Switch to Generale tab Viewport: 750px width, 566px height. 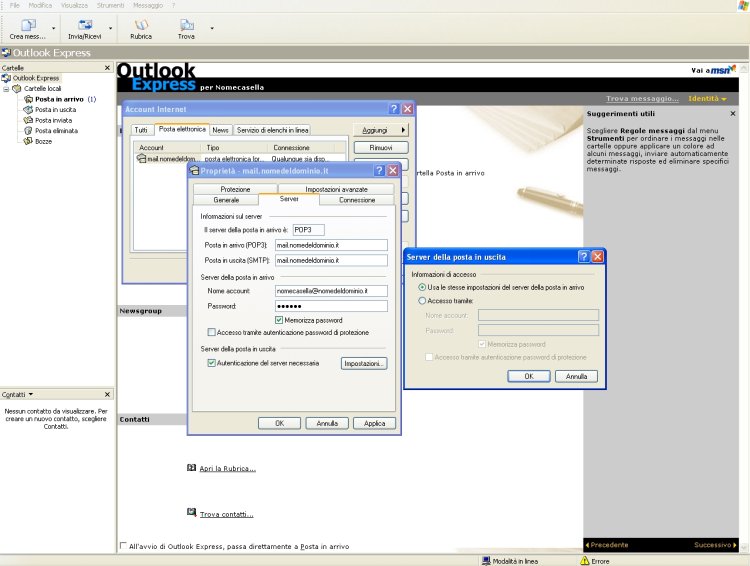pos(226,200)
